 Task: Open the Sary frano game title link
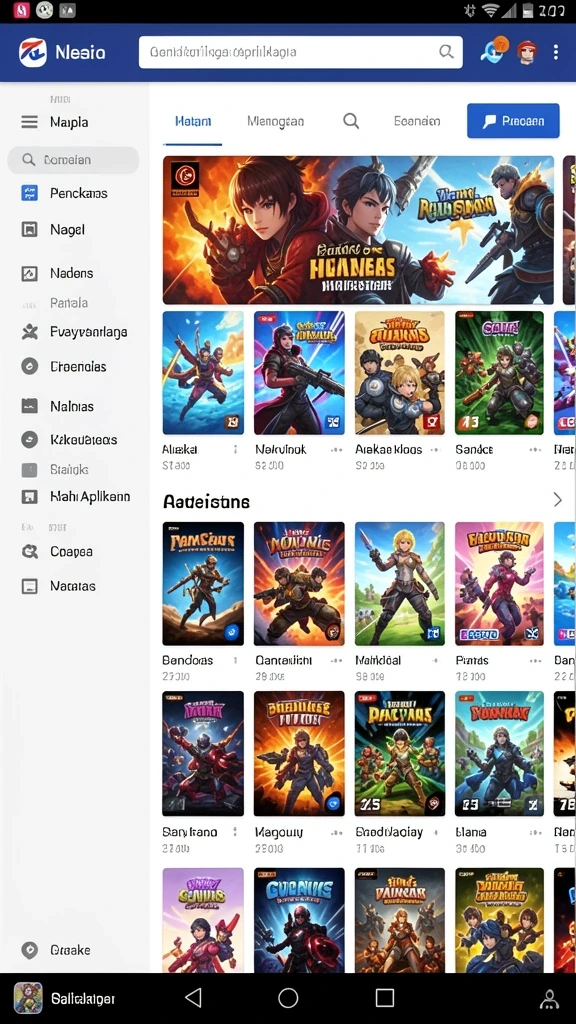(x=189, y=833)
